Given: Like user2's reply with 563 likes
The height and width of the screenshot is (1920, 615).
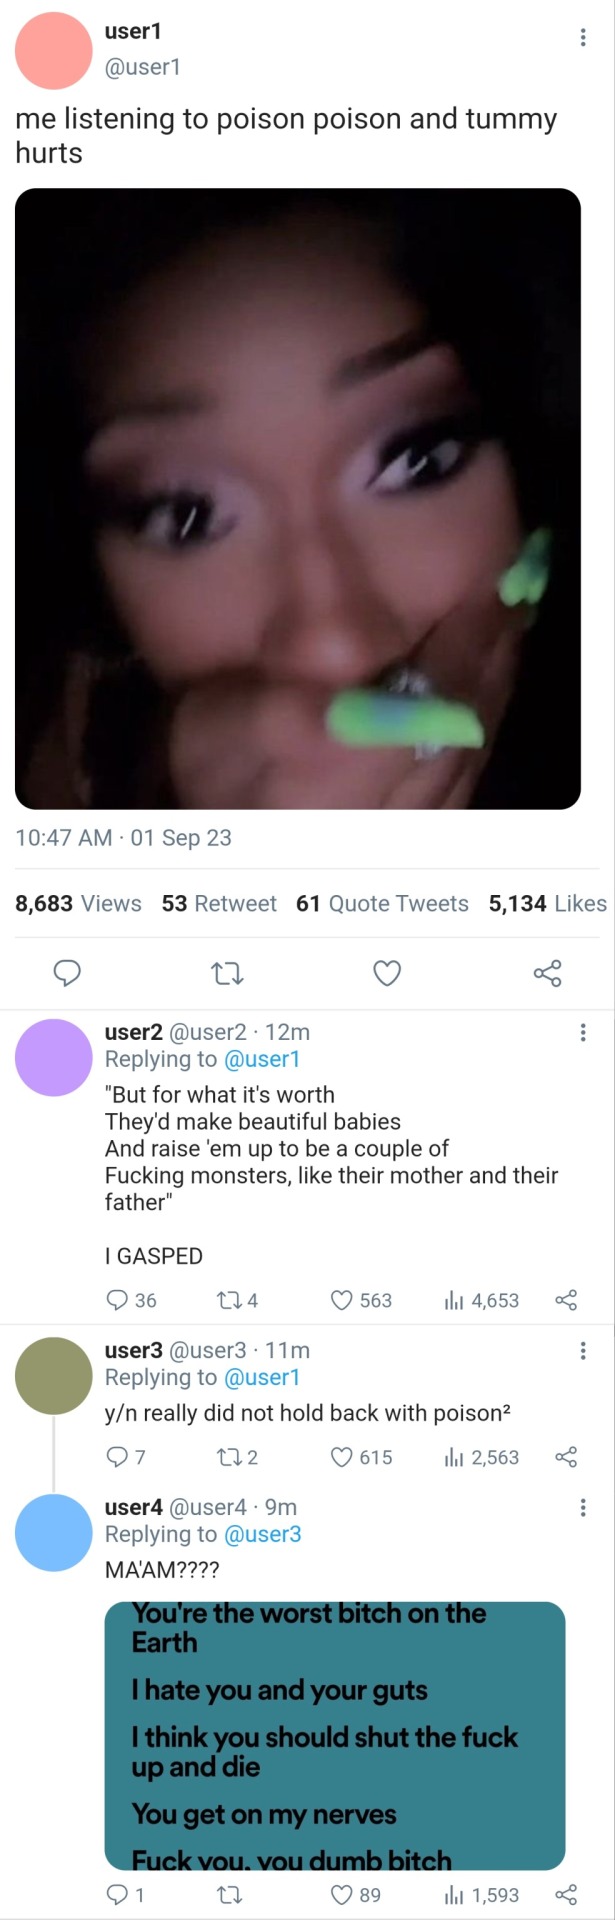Looking at the screenshot, I should click(342, 1300).
